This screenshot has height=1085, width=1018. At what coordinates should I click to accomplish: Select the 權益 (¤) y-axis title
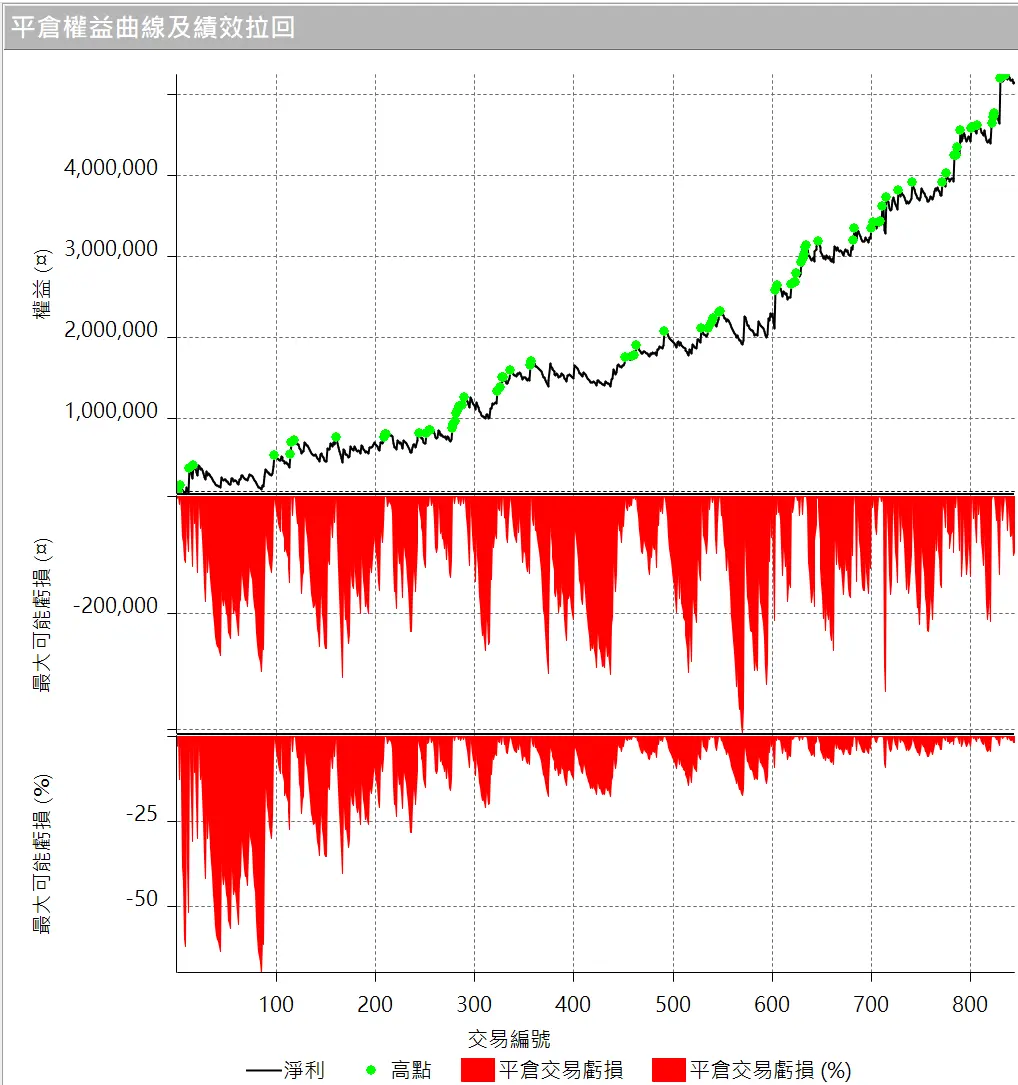[x=42, y=287]
